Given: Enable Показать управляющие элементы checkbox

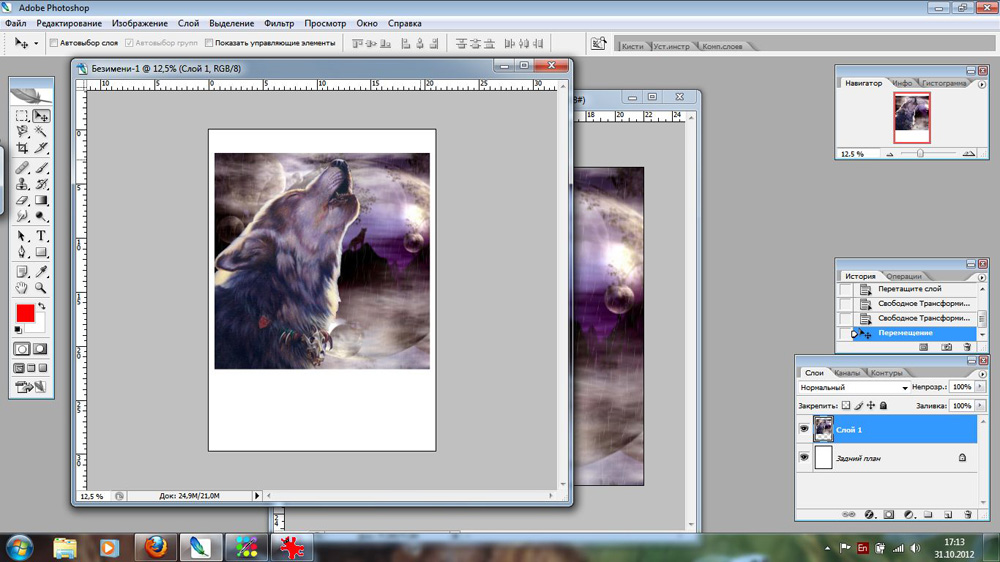Looking at the screenshot, I should tap(209, 43).
